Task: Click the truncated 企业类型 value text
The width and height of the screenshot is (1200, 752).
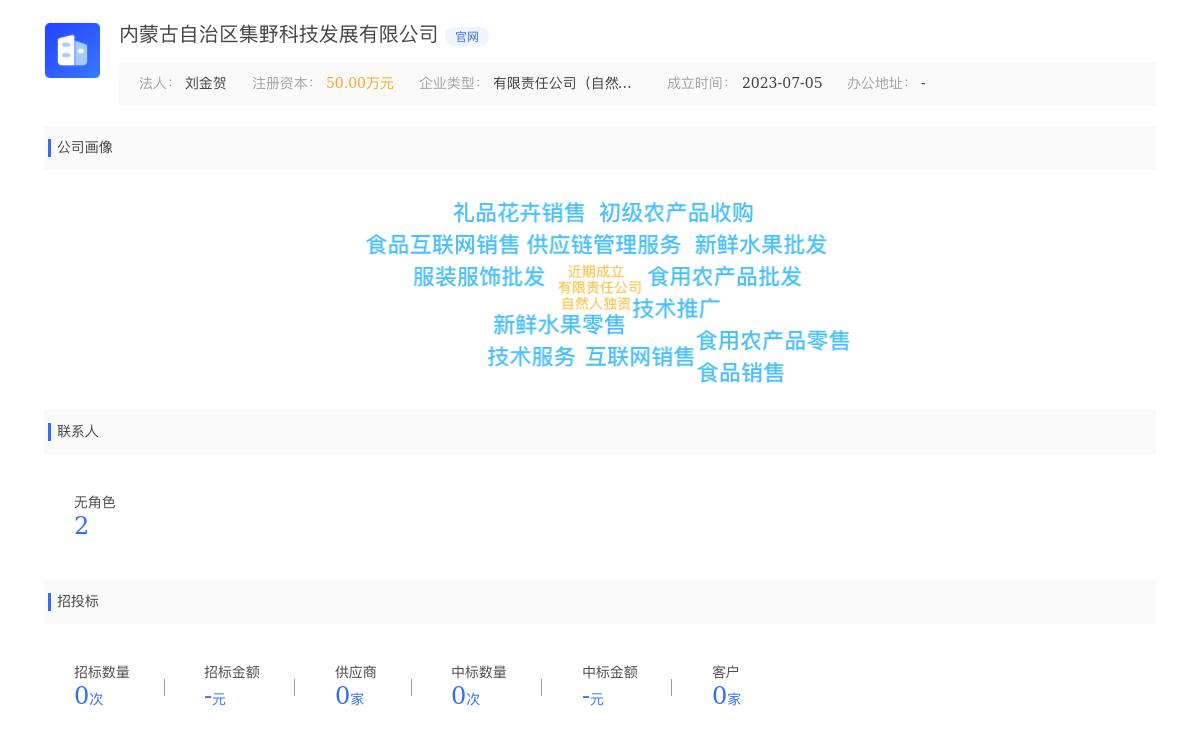Action: click(x=562, y=84)
